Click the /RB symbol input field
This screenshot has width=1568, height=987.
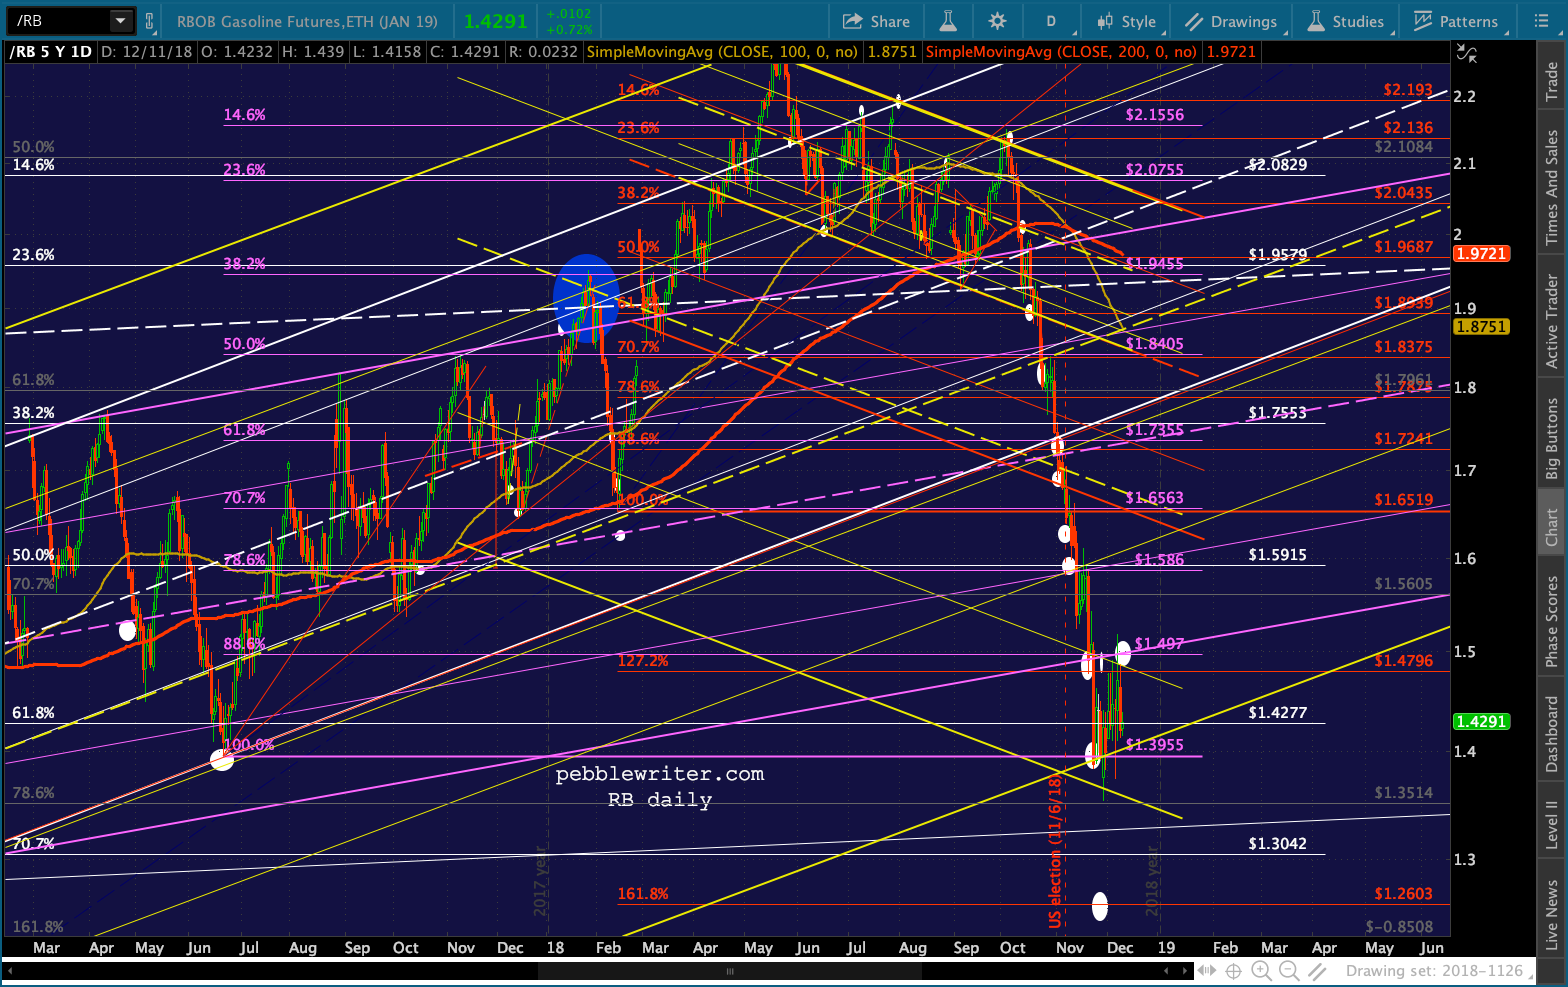[58, 20]
